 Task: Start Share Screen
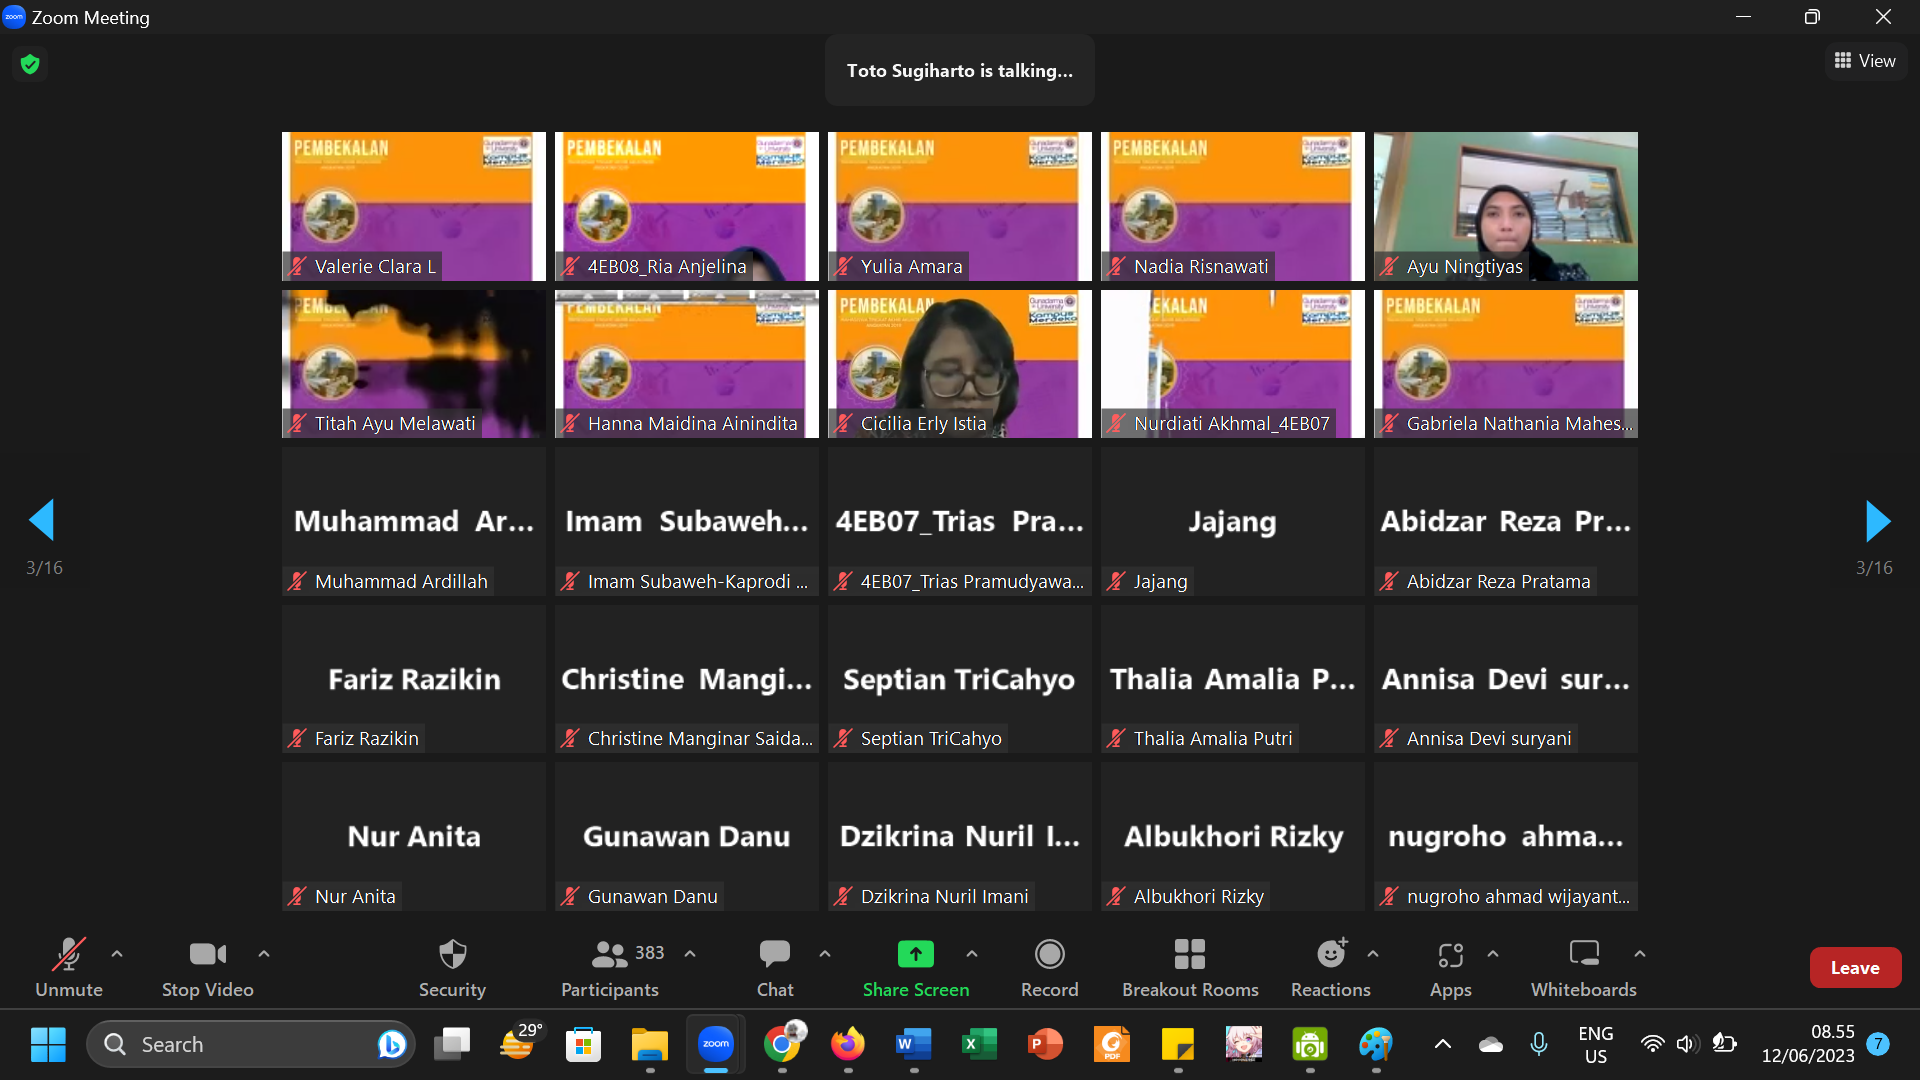pos(916,967)
